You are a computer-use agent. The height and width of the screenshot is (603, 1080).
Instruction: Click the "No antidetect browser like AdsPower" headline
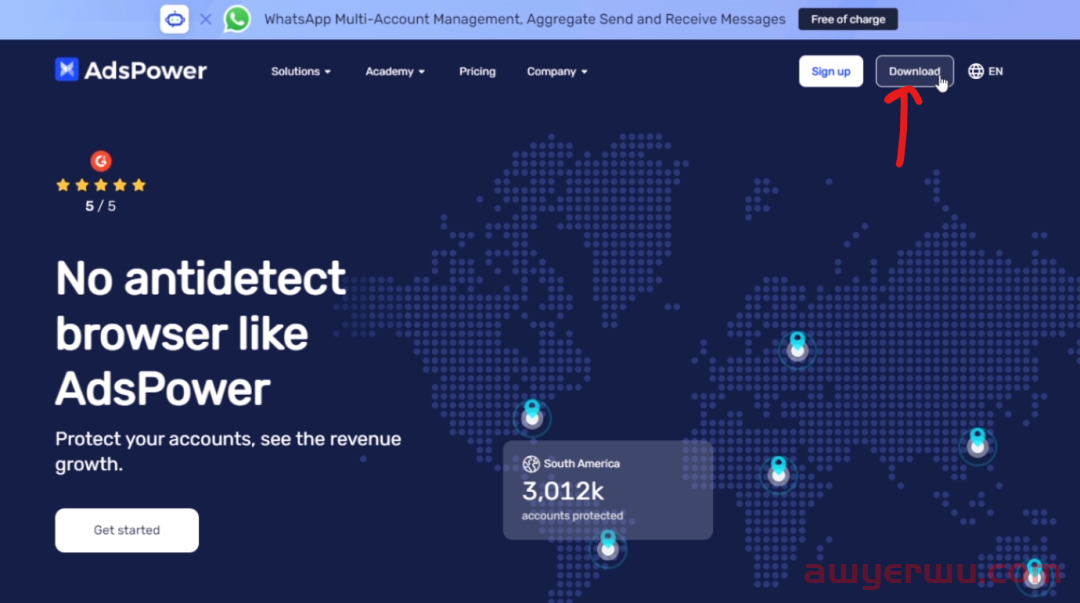pyautogui.click(x=200, y=334)
